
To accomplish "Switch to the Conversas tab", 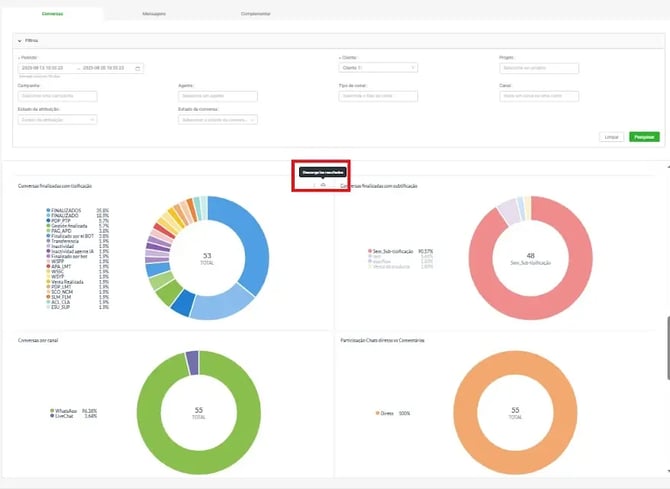I will 52,14.
